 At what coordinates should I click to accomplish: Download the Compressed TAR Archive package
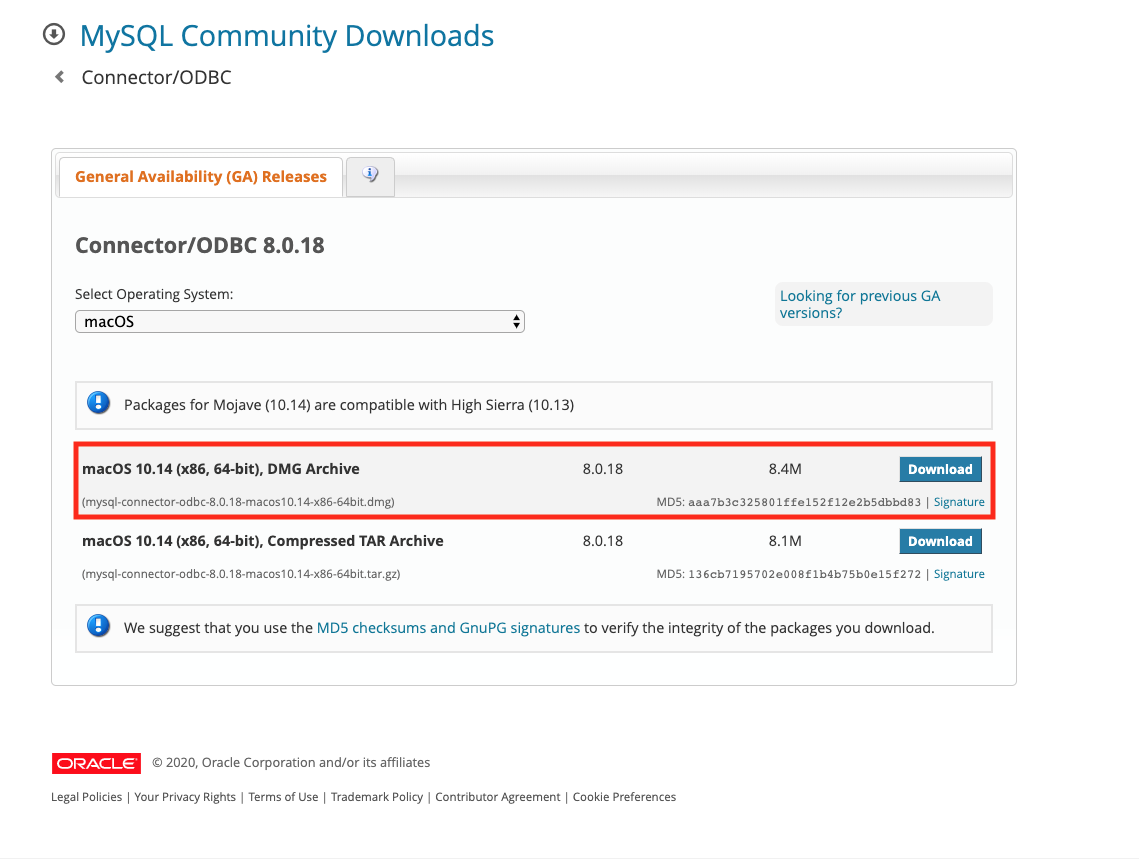[940, 541]
